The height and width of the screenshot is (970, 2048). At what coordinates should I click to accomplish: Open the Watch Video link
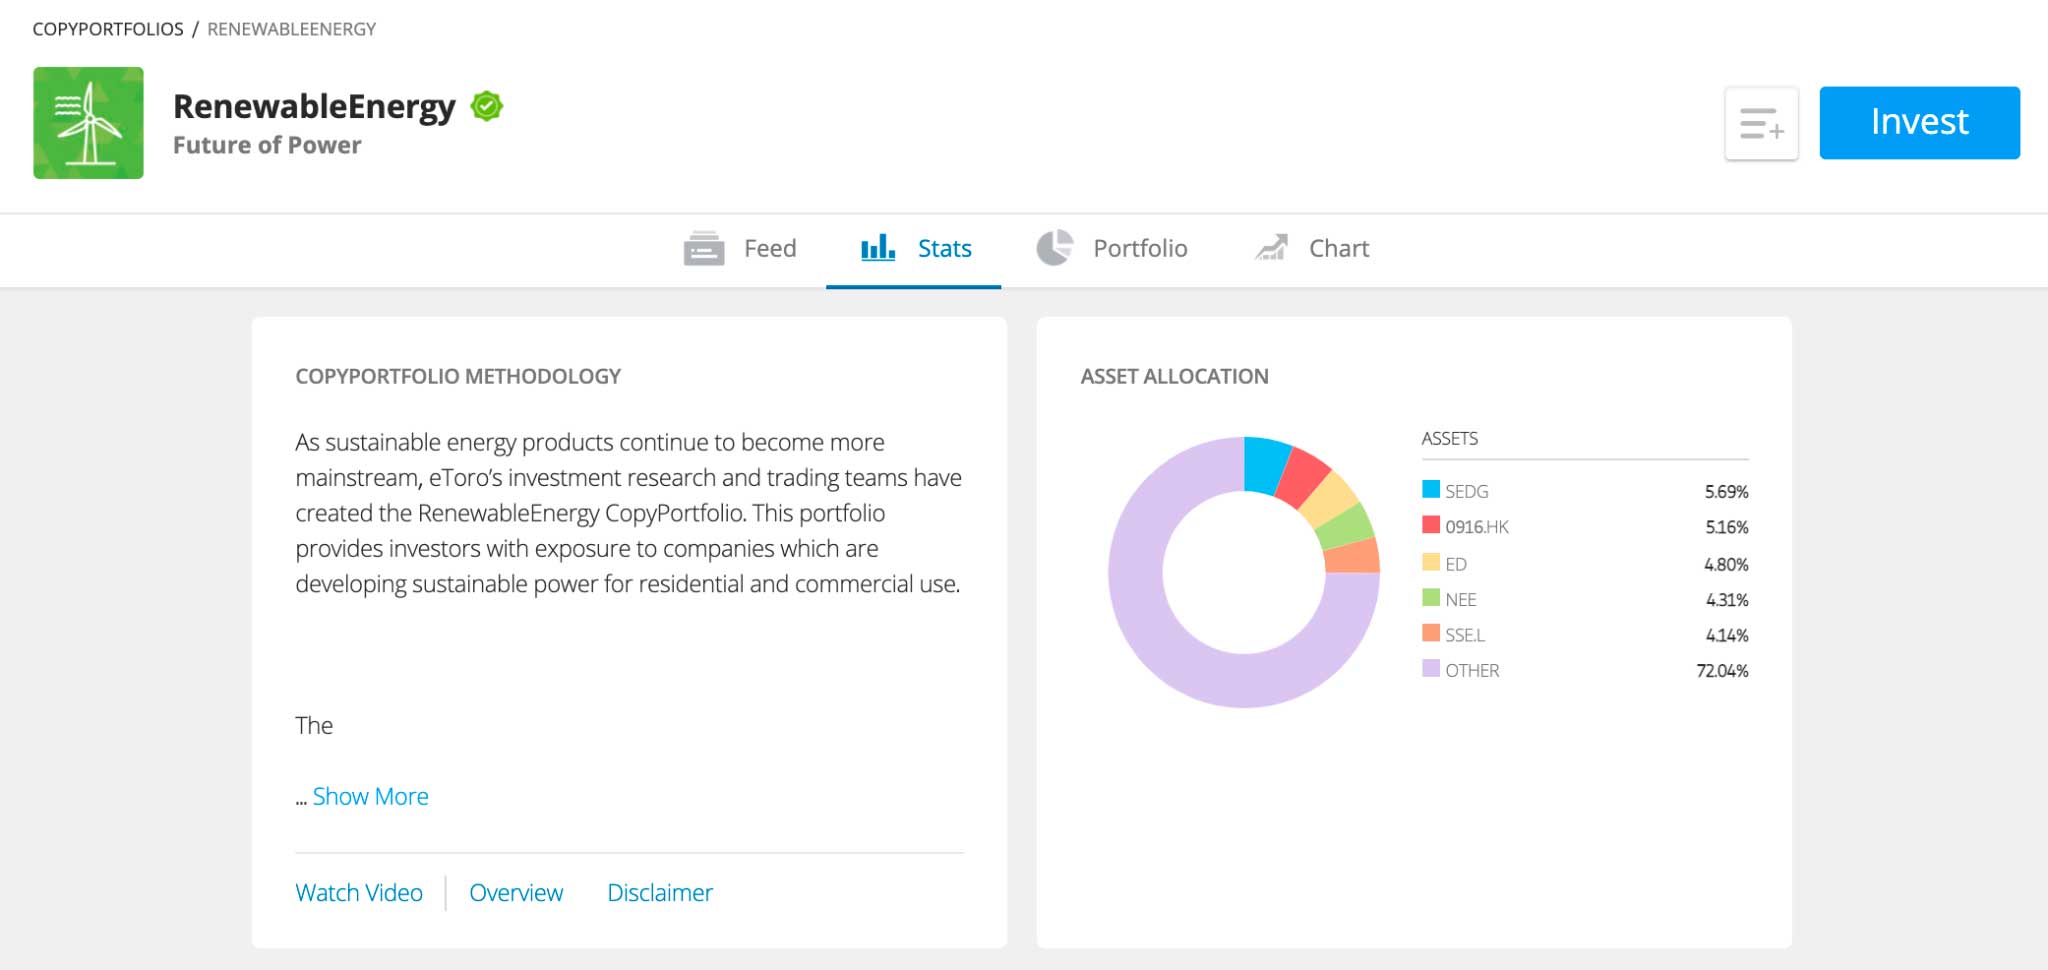(x=359, y=892)
